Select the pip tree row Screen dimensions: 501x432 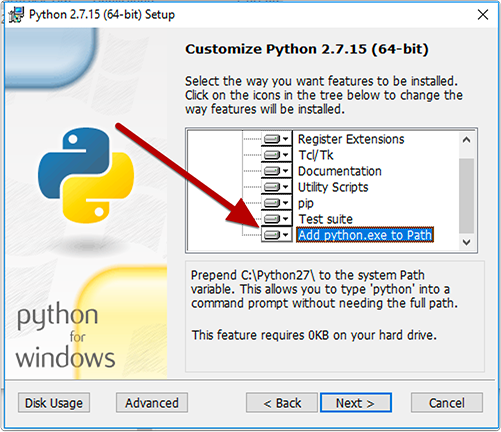[x=306, y=203]
